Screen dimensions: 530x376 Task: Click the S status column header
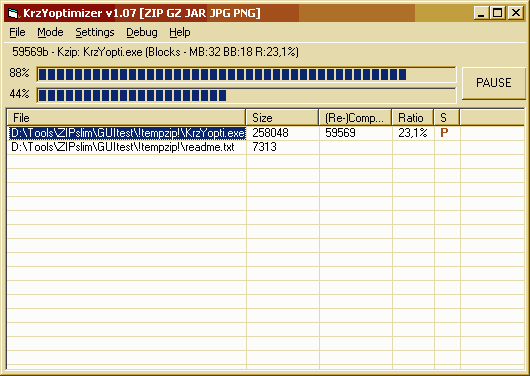point(447,118)
